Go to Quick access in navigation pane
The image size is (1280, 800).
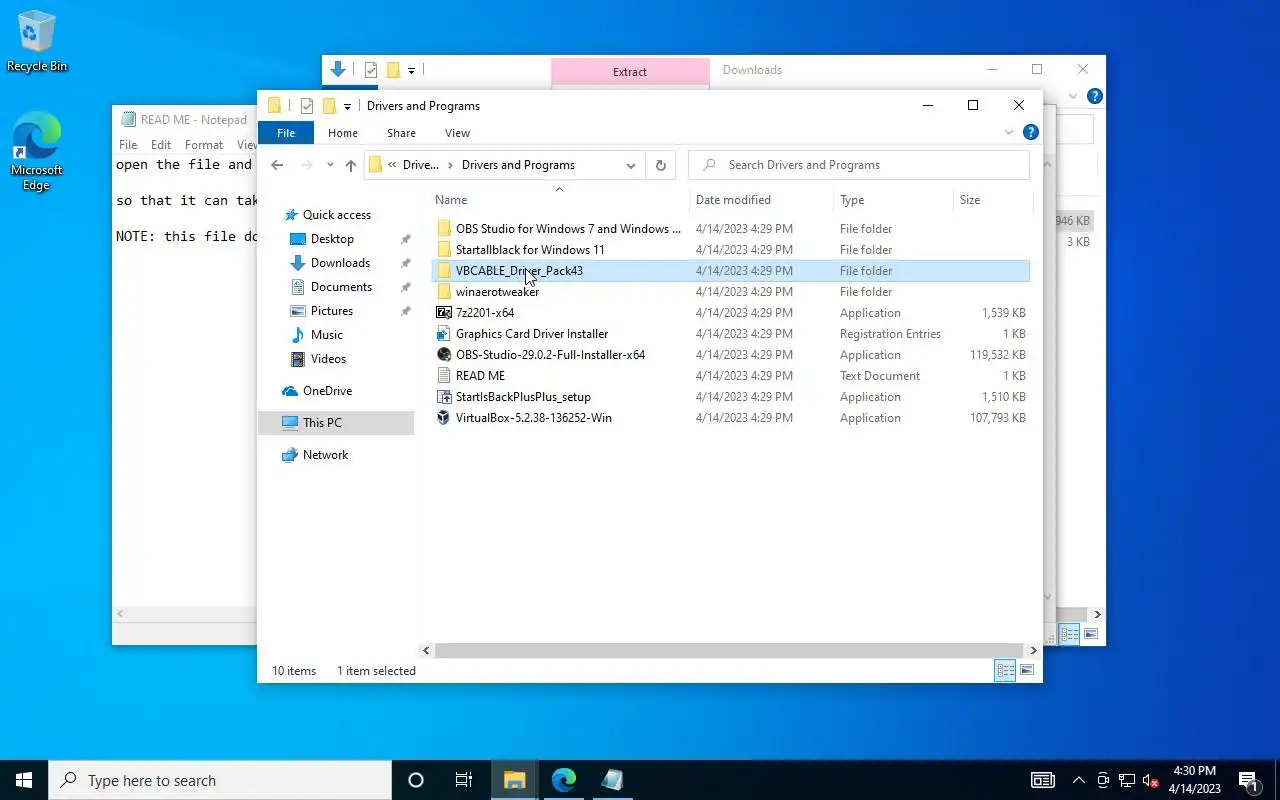337,215
